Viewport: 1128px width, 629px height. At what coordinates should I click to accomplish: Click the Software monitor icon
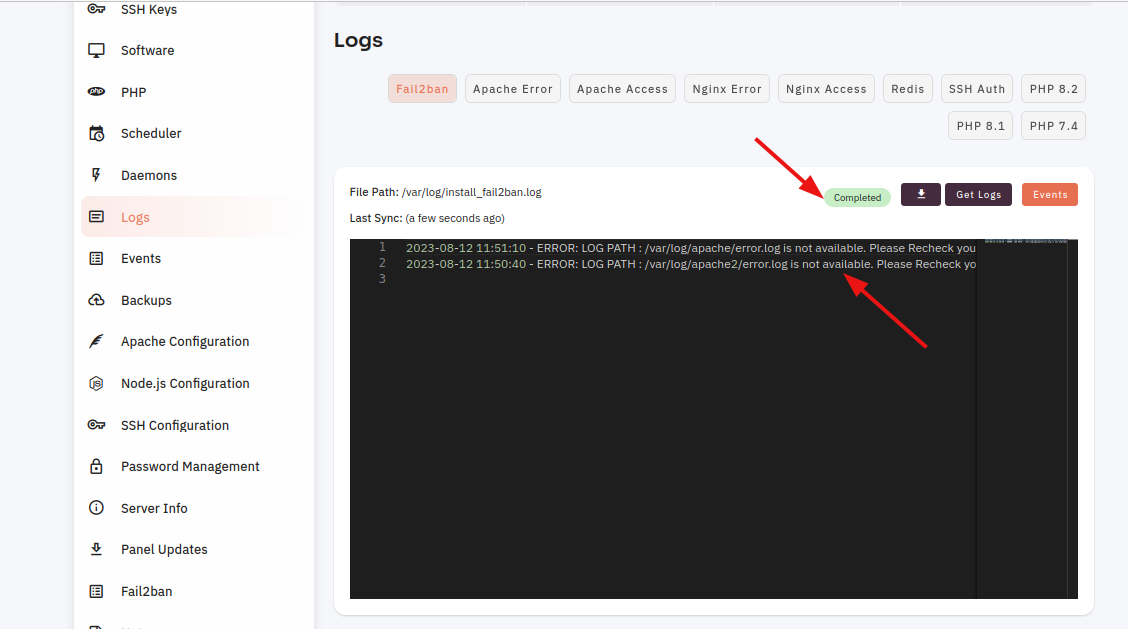96,50
